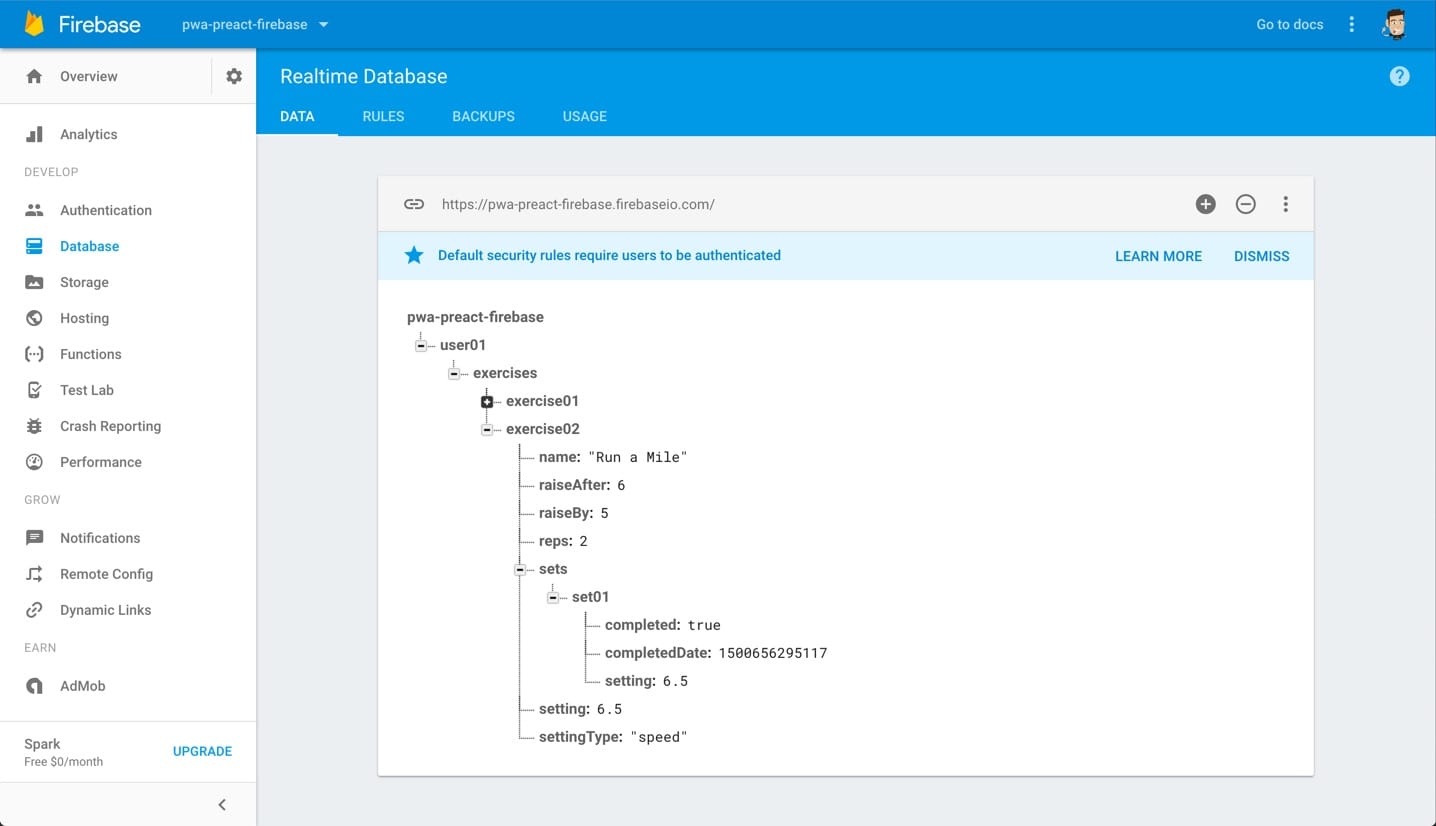Open the top bar overflow menu
The width and height of the screenshot is (1436, 826).
[1351, 24]
